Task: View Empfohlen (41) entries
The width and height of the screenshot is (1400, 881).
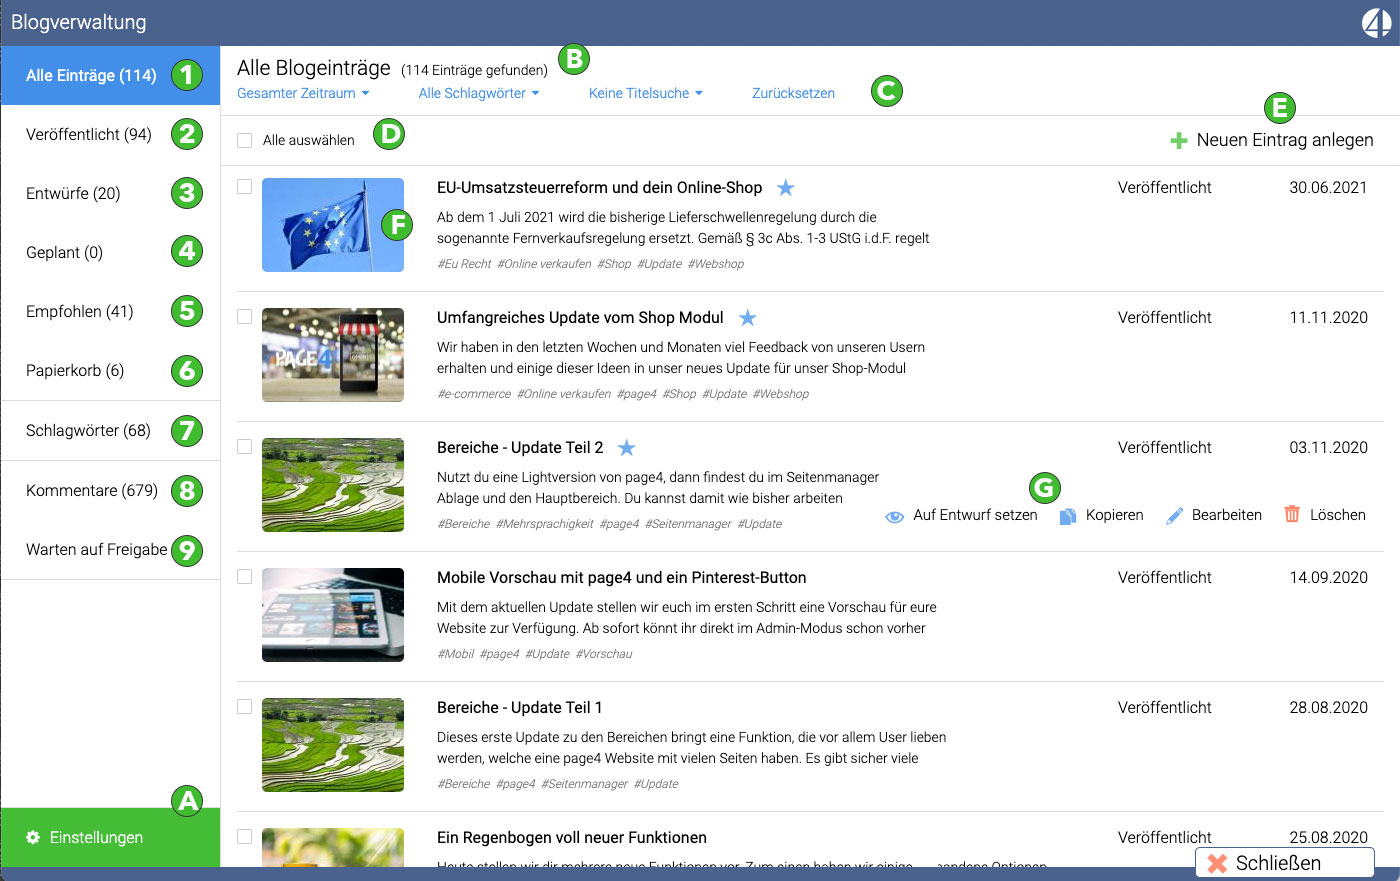Action: pyautogui.click(x=110, y=311)
